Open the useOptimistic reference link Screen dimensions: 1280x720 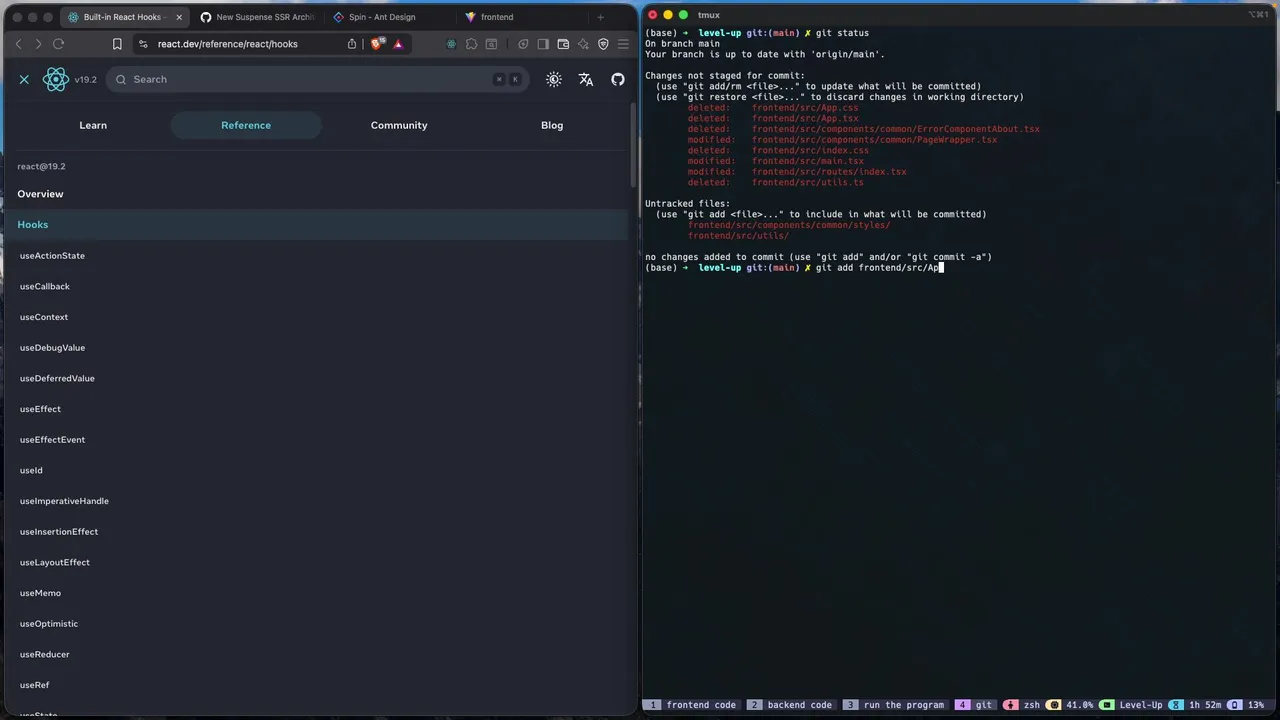pos(49,624)
